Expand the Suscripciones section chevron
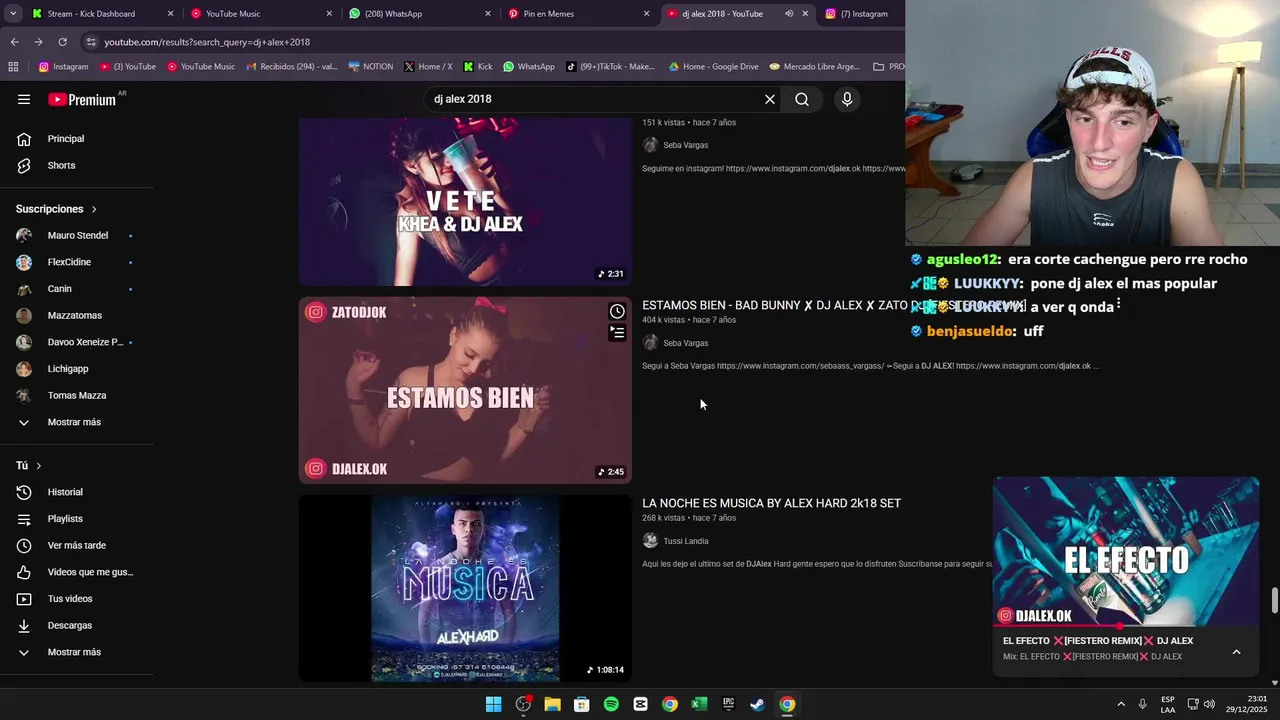Viewport: 1280px width, 720px height. (x=94, y=209)
